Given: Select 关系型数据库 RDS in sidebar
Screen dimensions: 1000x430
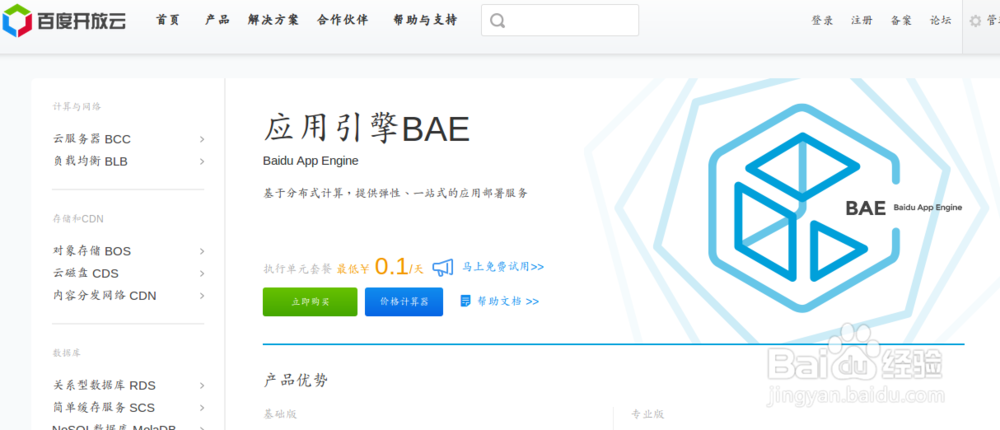Looking at the screenshot, I should tap(105, 385).
